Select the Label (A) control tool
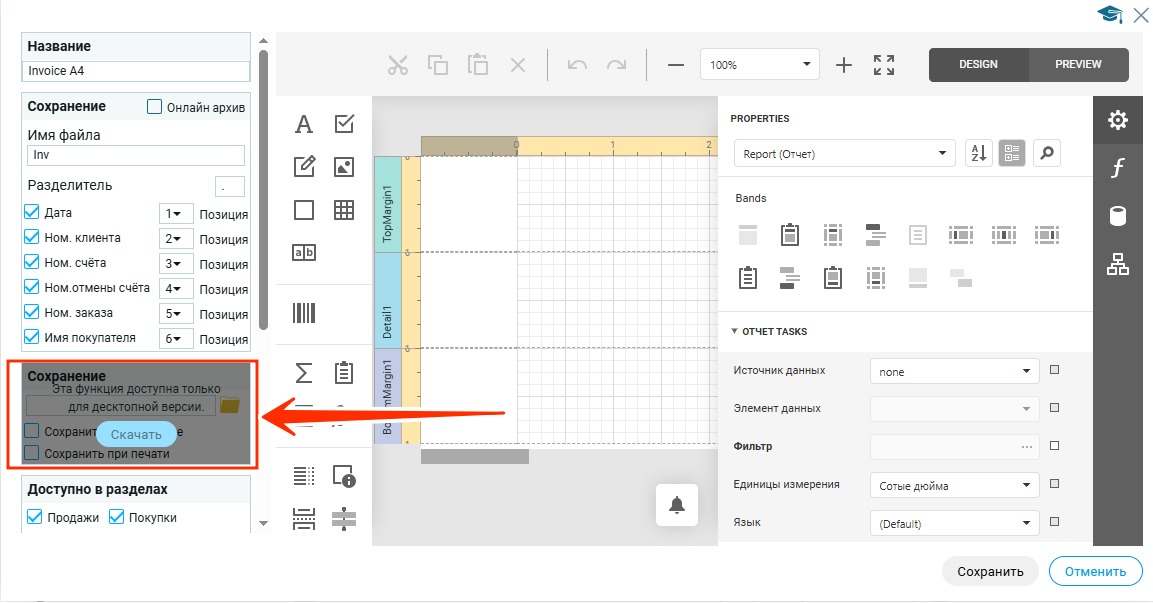This screenshot has width=1153, height=603. (x=304, y=124)
